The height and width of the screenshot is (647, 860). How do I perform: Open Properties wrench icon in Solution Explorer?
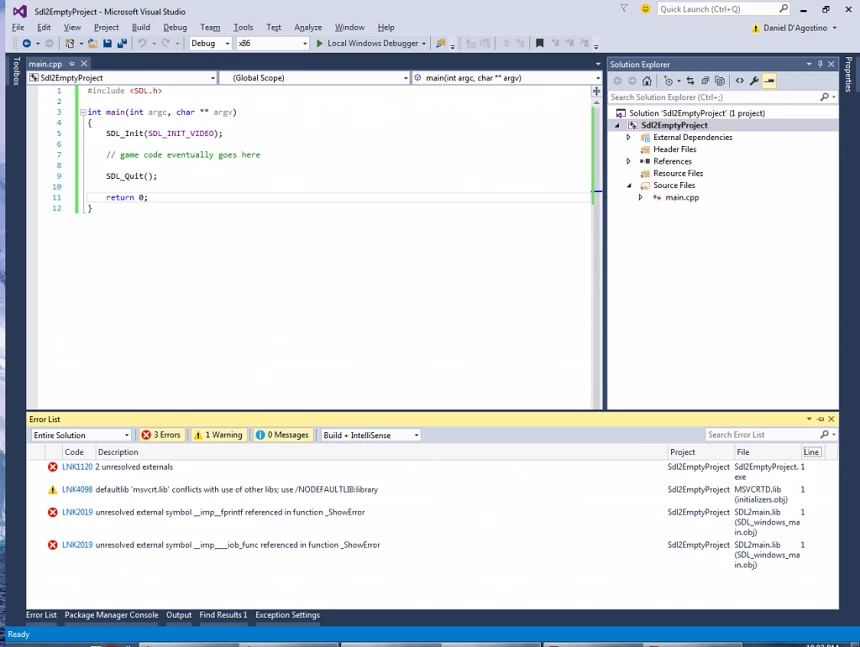tap(754, 81)
